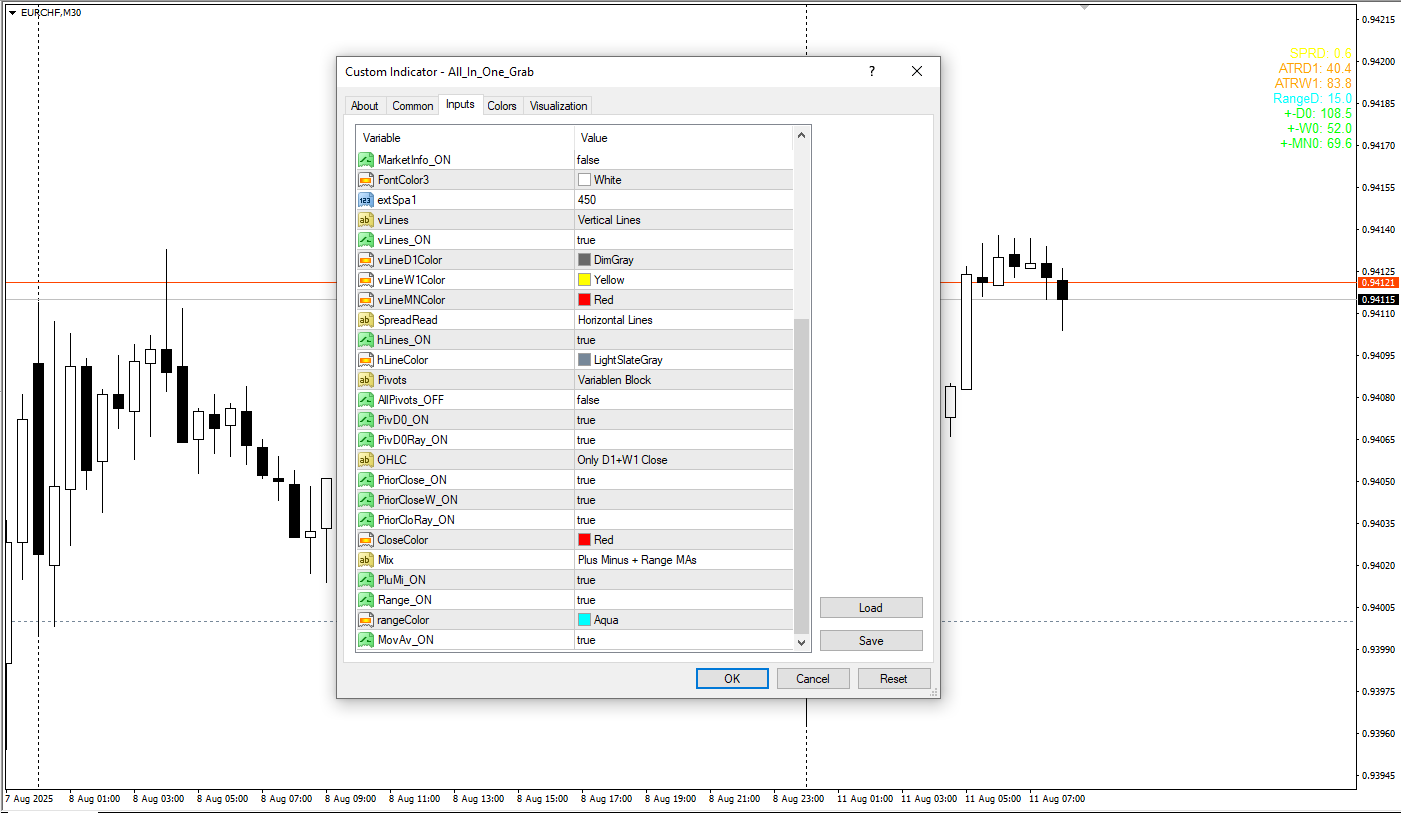Click the PluMi_ON boolean icon
This screenshot has height=813, width=1401.
pos(365,580)
